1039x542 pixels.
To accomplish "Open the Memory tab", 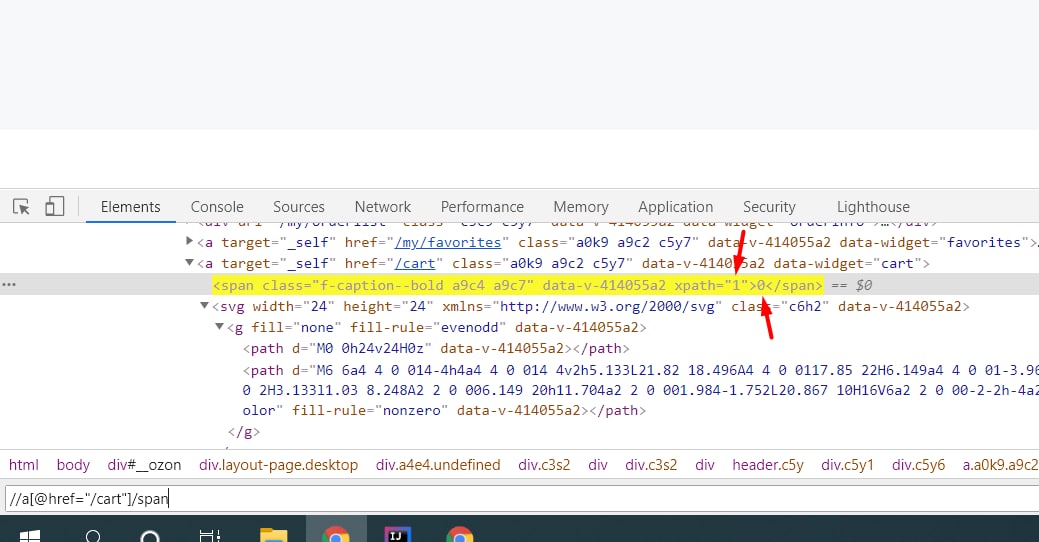I will [x=581, y=207].
